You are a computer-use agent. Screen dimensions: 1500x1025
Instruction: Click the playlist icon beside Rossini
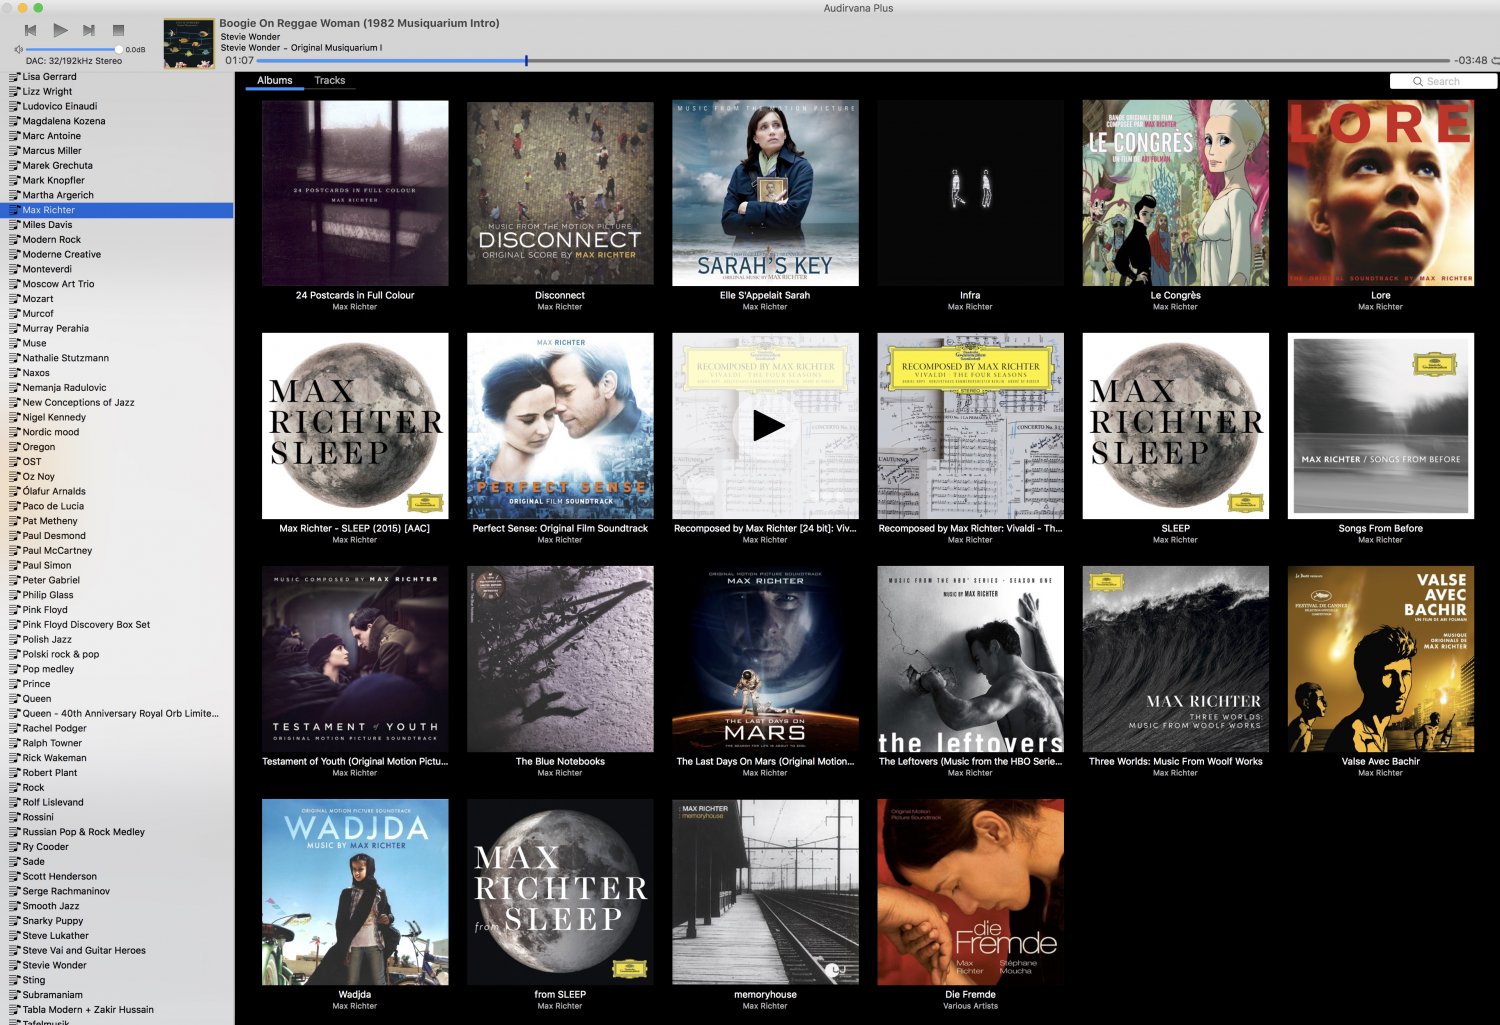pos(14,817)
